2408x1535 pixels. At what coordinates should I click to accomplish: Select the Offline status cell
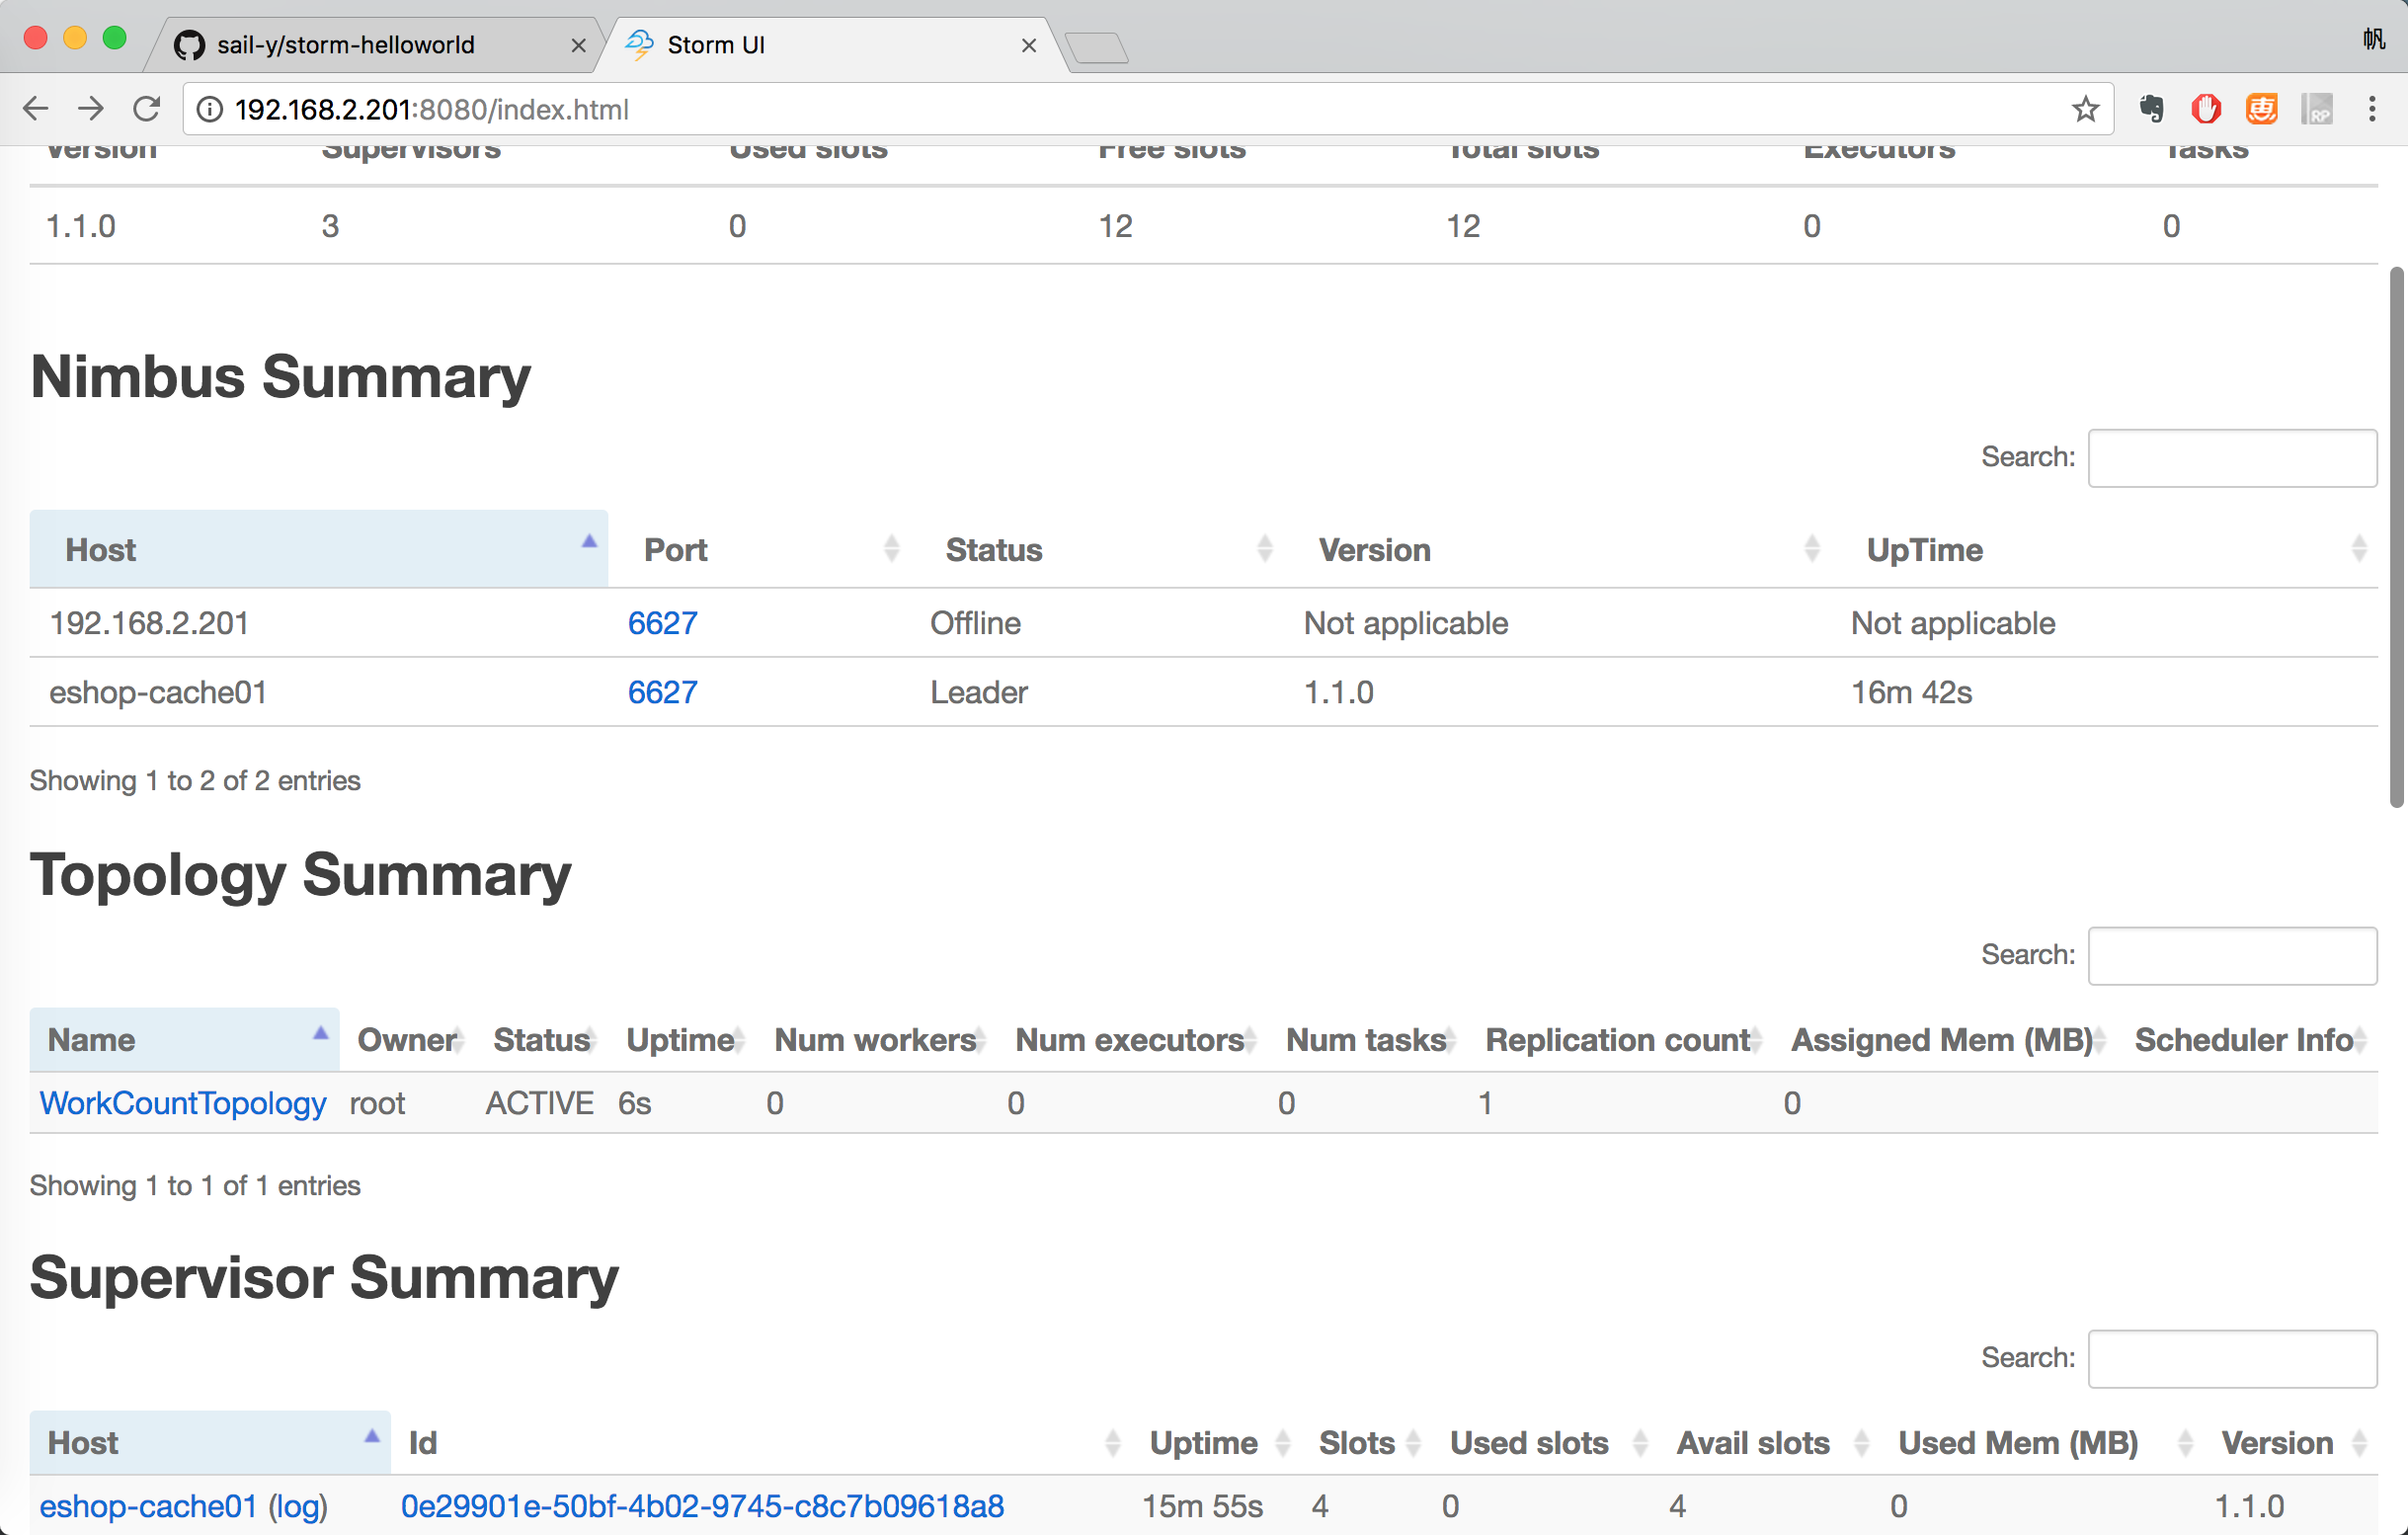[x=975, y=623]
